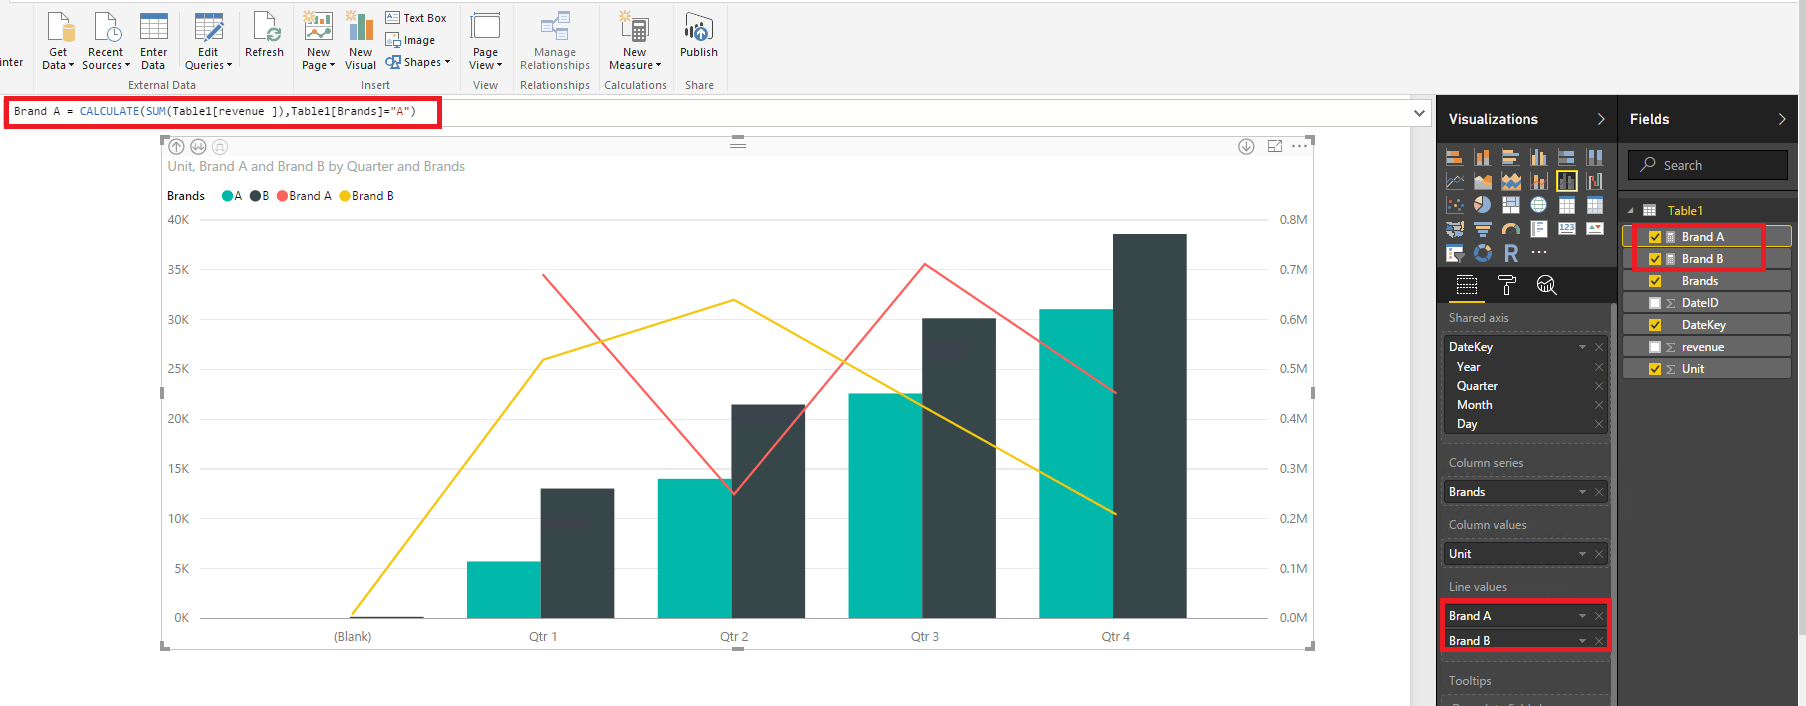Viewport: 1806px width, 706px height.
Task: Uncheck the Brand A field checkbox
Action: (x=1655, y=237)
